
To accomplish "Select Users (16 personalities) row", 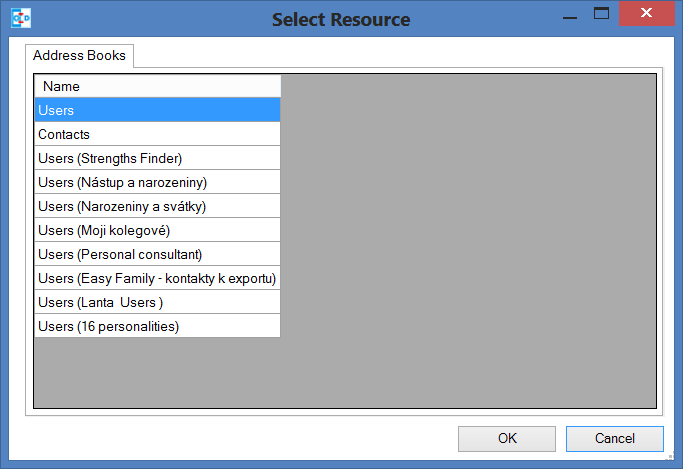I will [x=157, y=326].
